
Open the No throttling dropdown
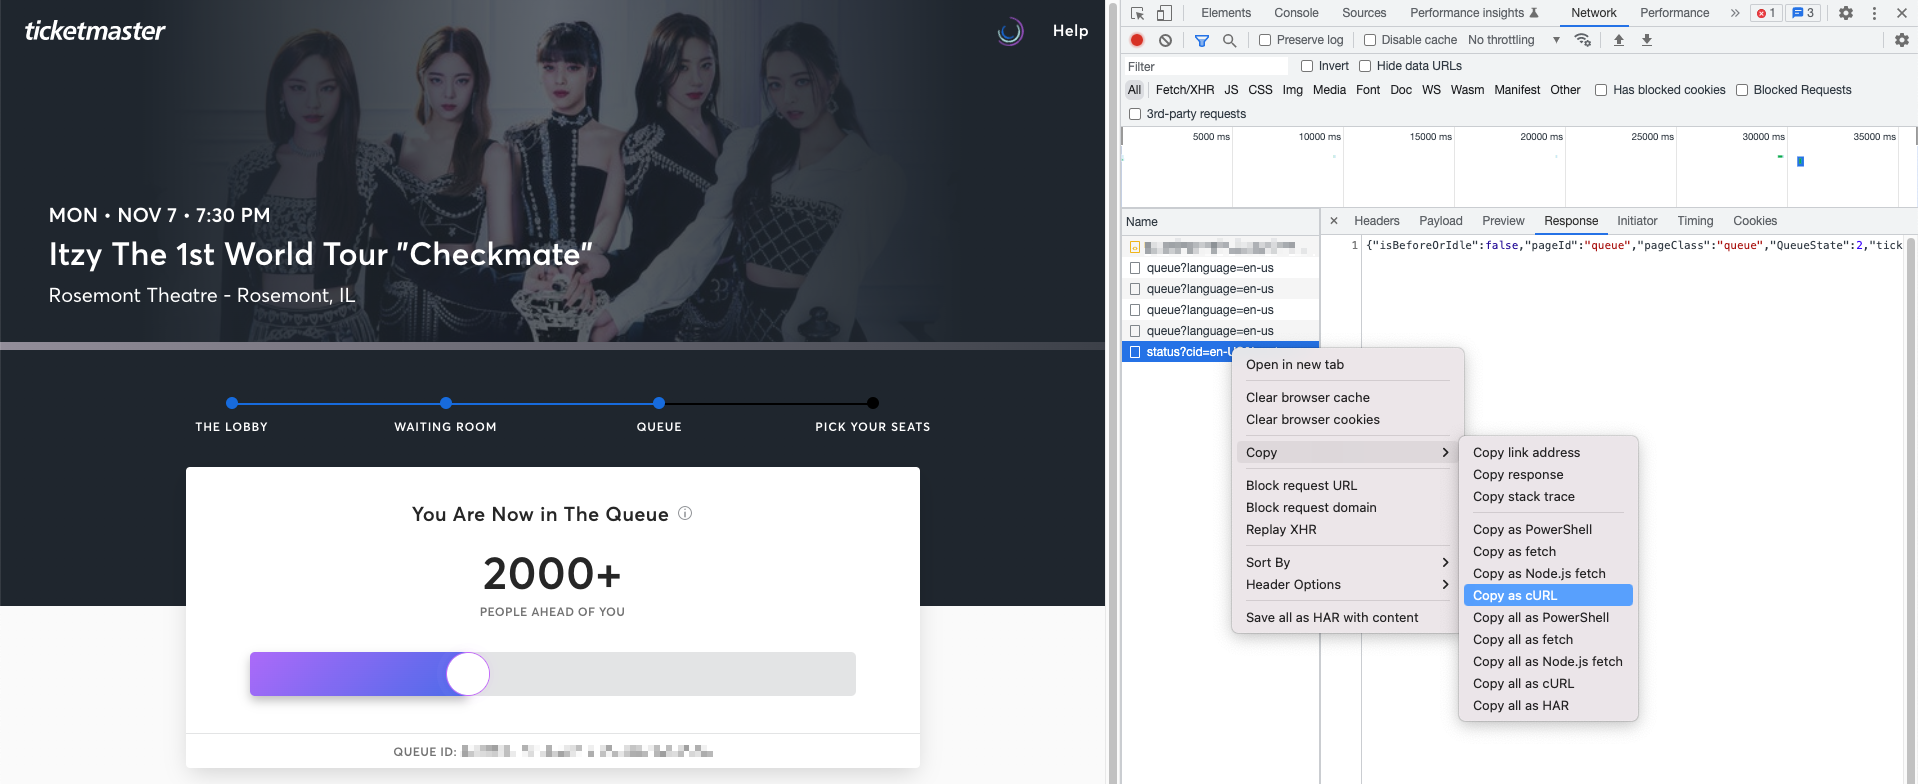(1514, 40)
